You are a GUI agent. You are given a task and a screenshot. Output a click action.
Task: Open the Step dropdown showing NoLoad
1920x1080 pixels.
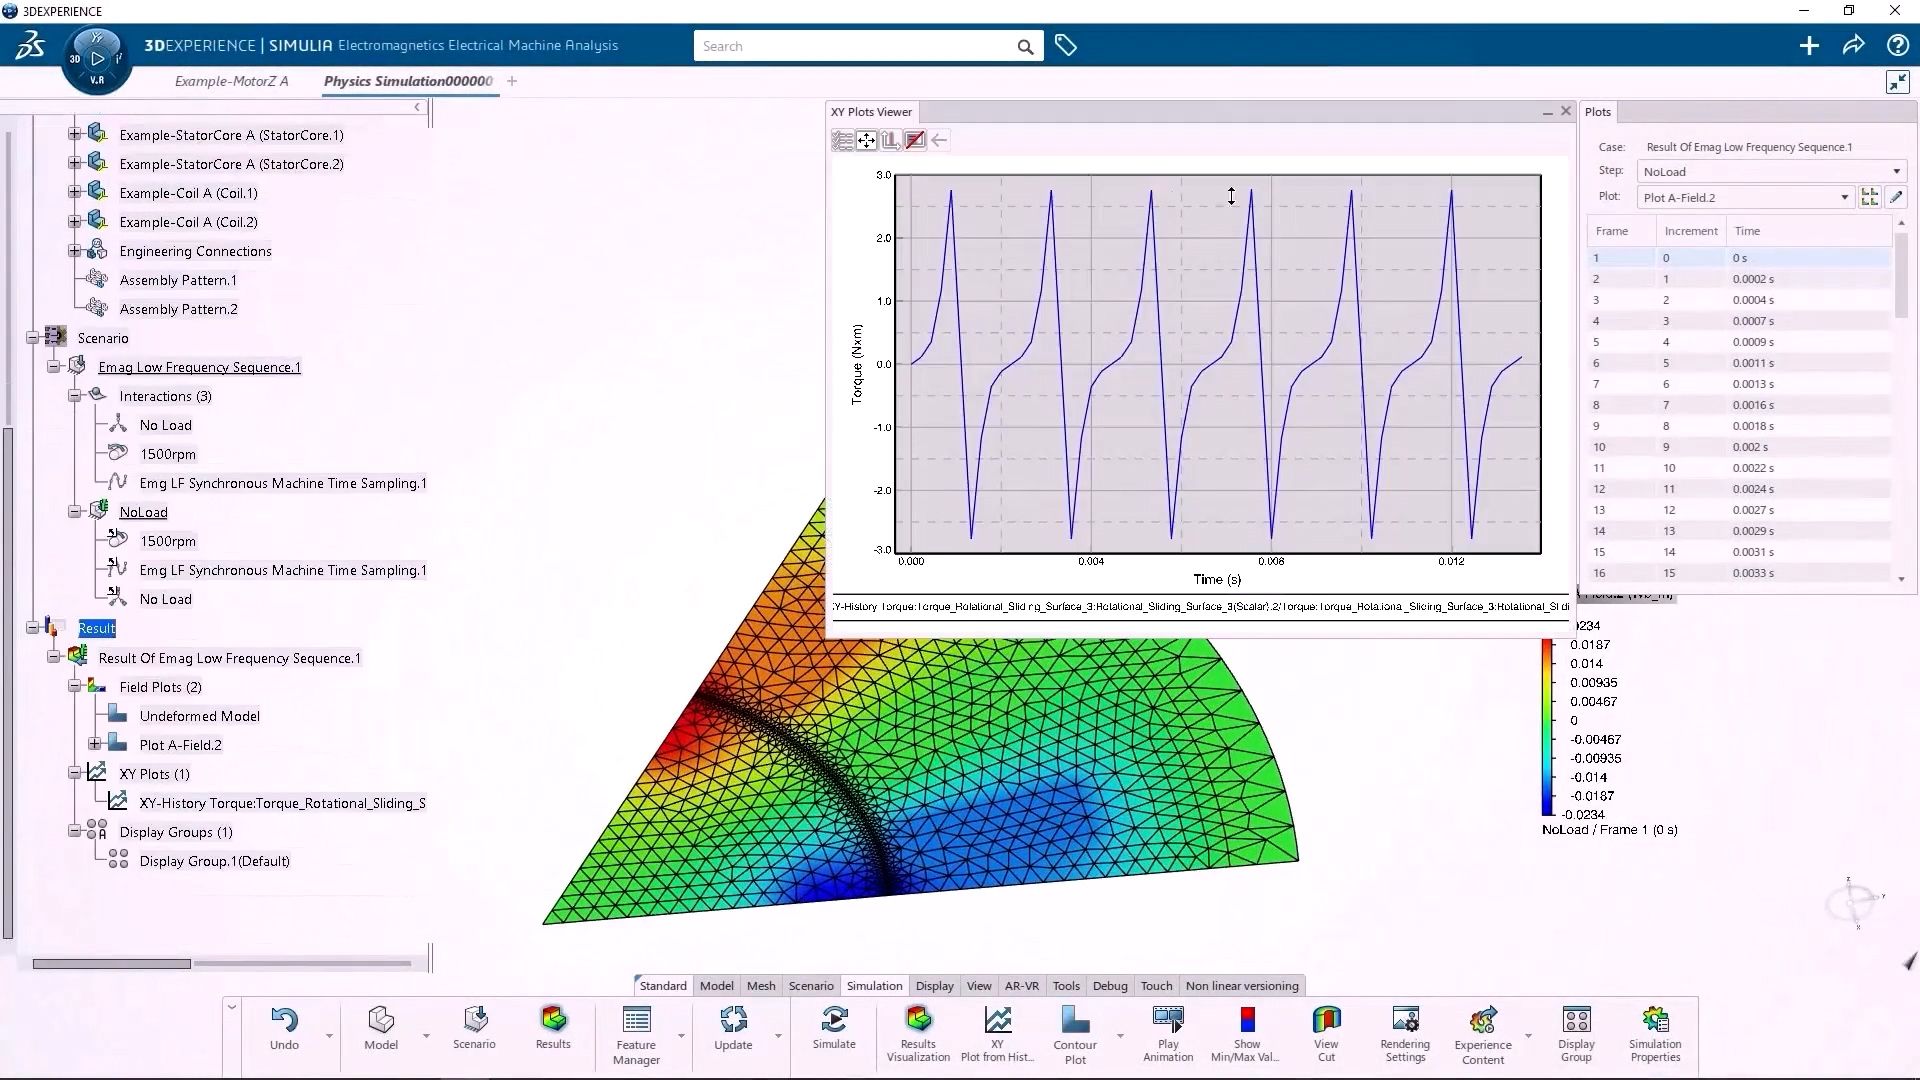[1896, 171]
